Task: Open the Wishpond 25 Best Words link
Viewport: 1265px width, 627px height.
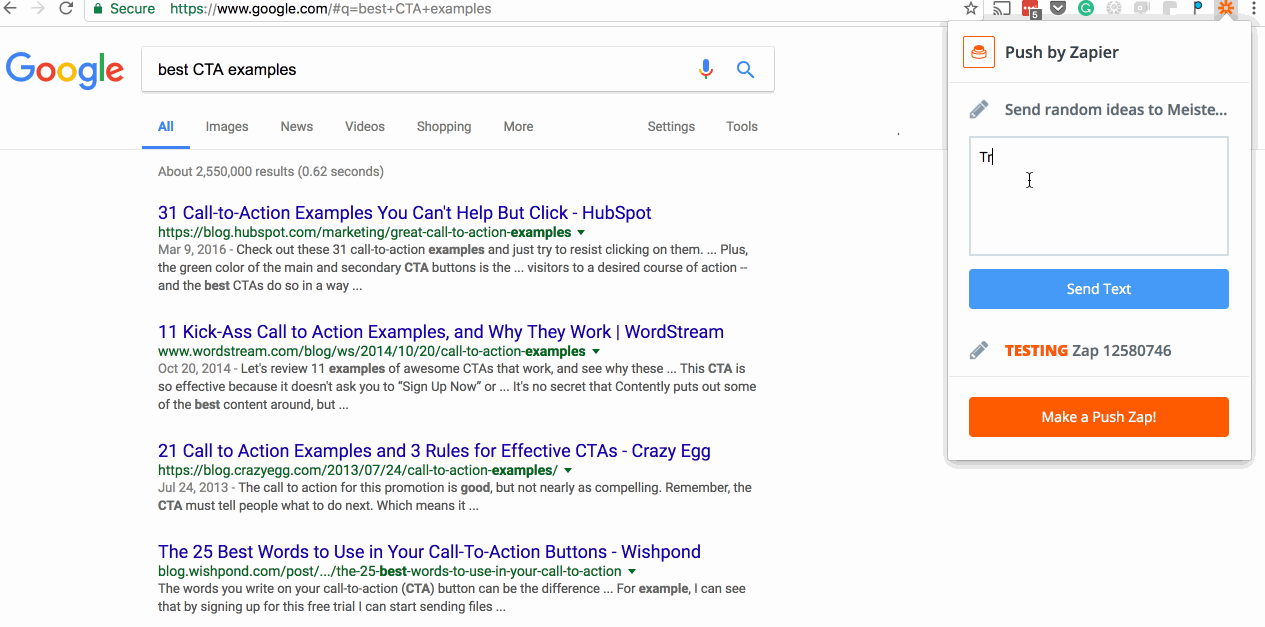Action: [429, 551]
